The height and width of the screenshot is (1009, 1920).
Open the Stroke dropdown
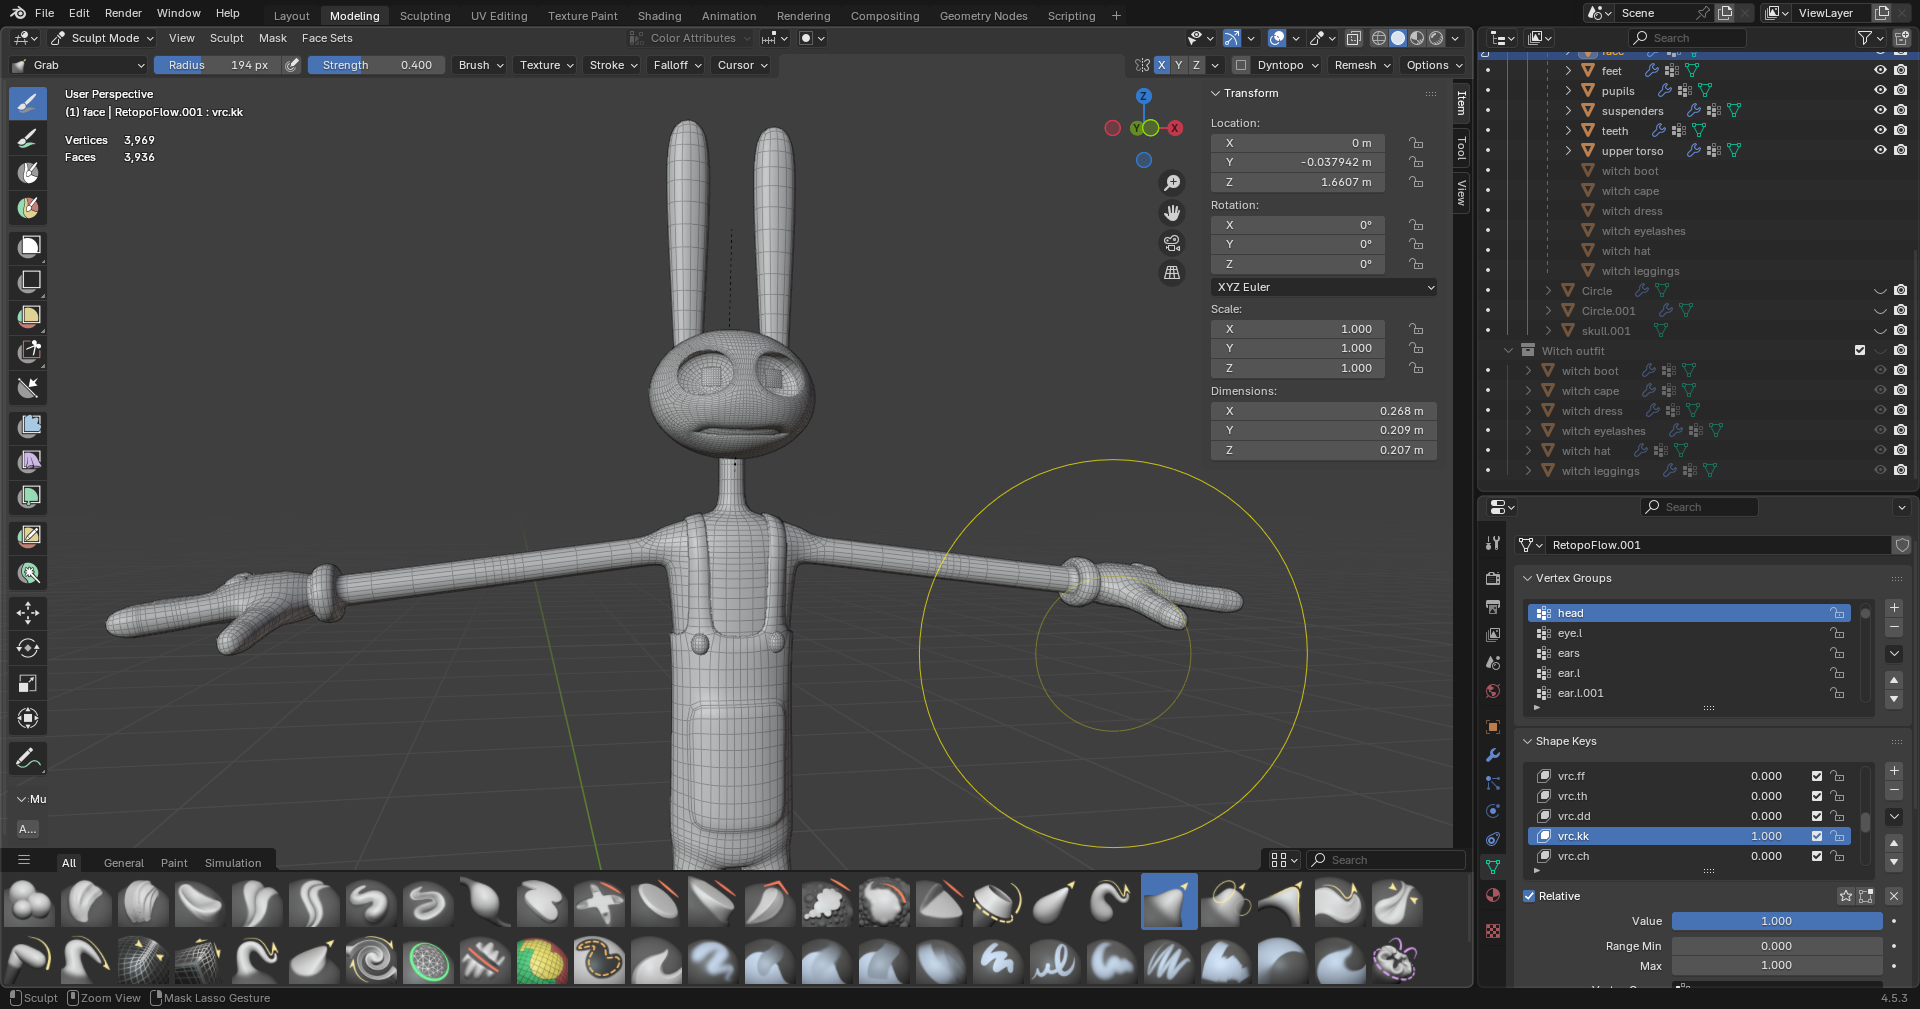(x=613, y=65)
